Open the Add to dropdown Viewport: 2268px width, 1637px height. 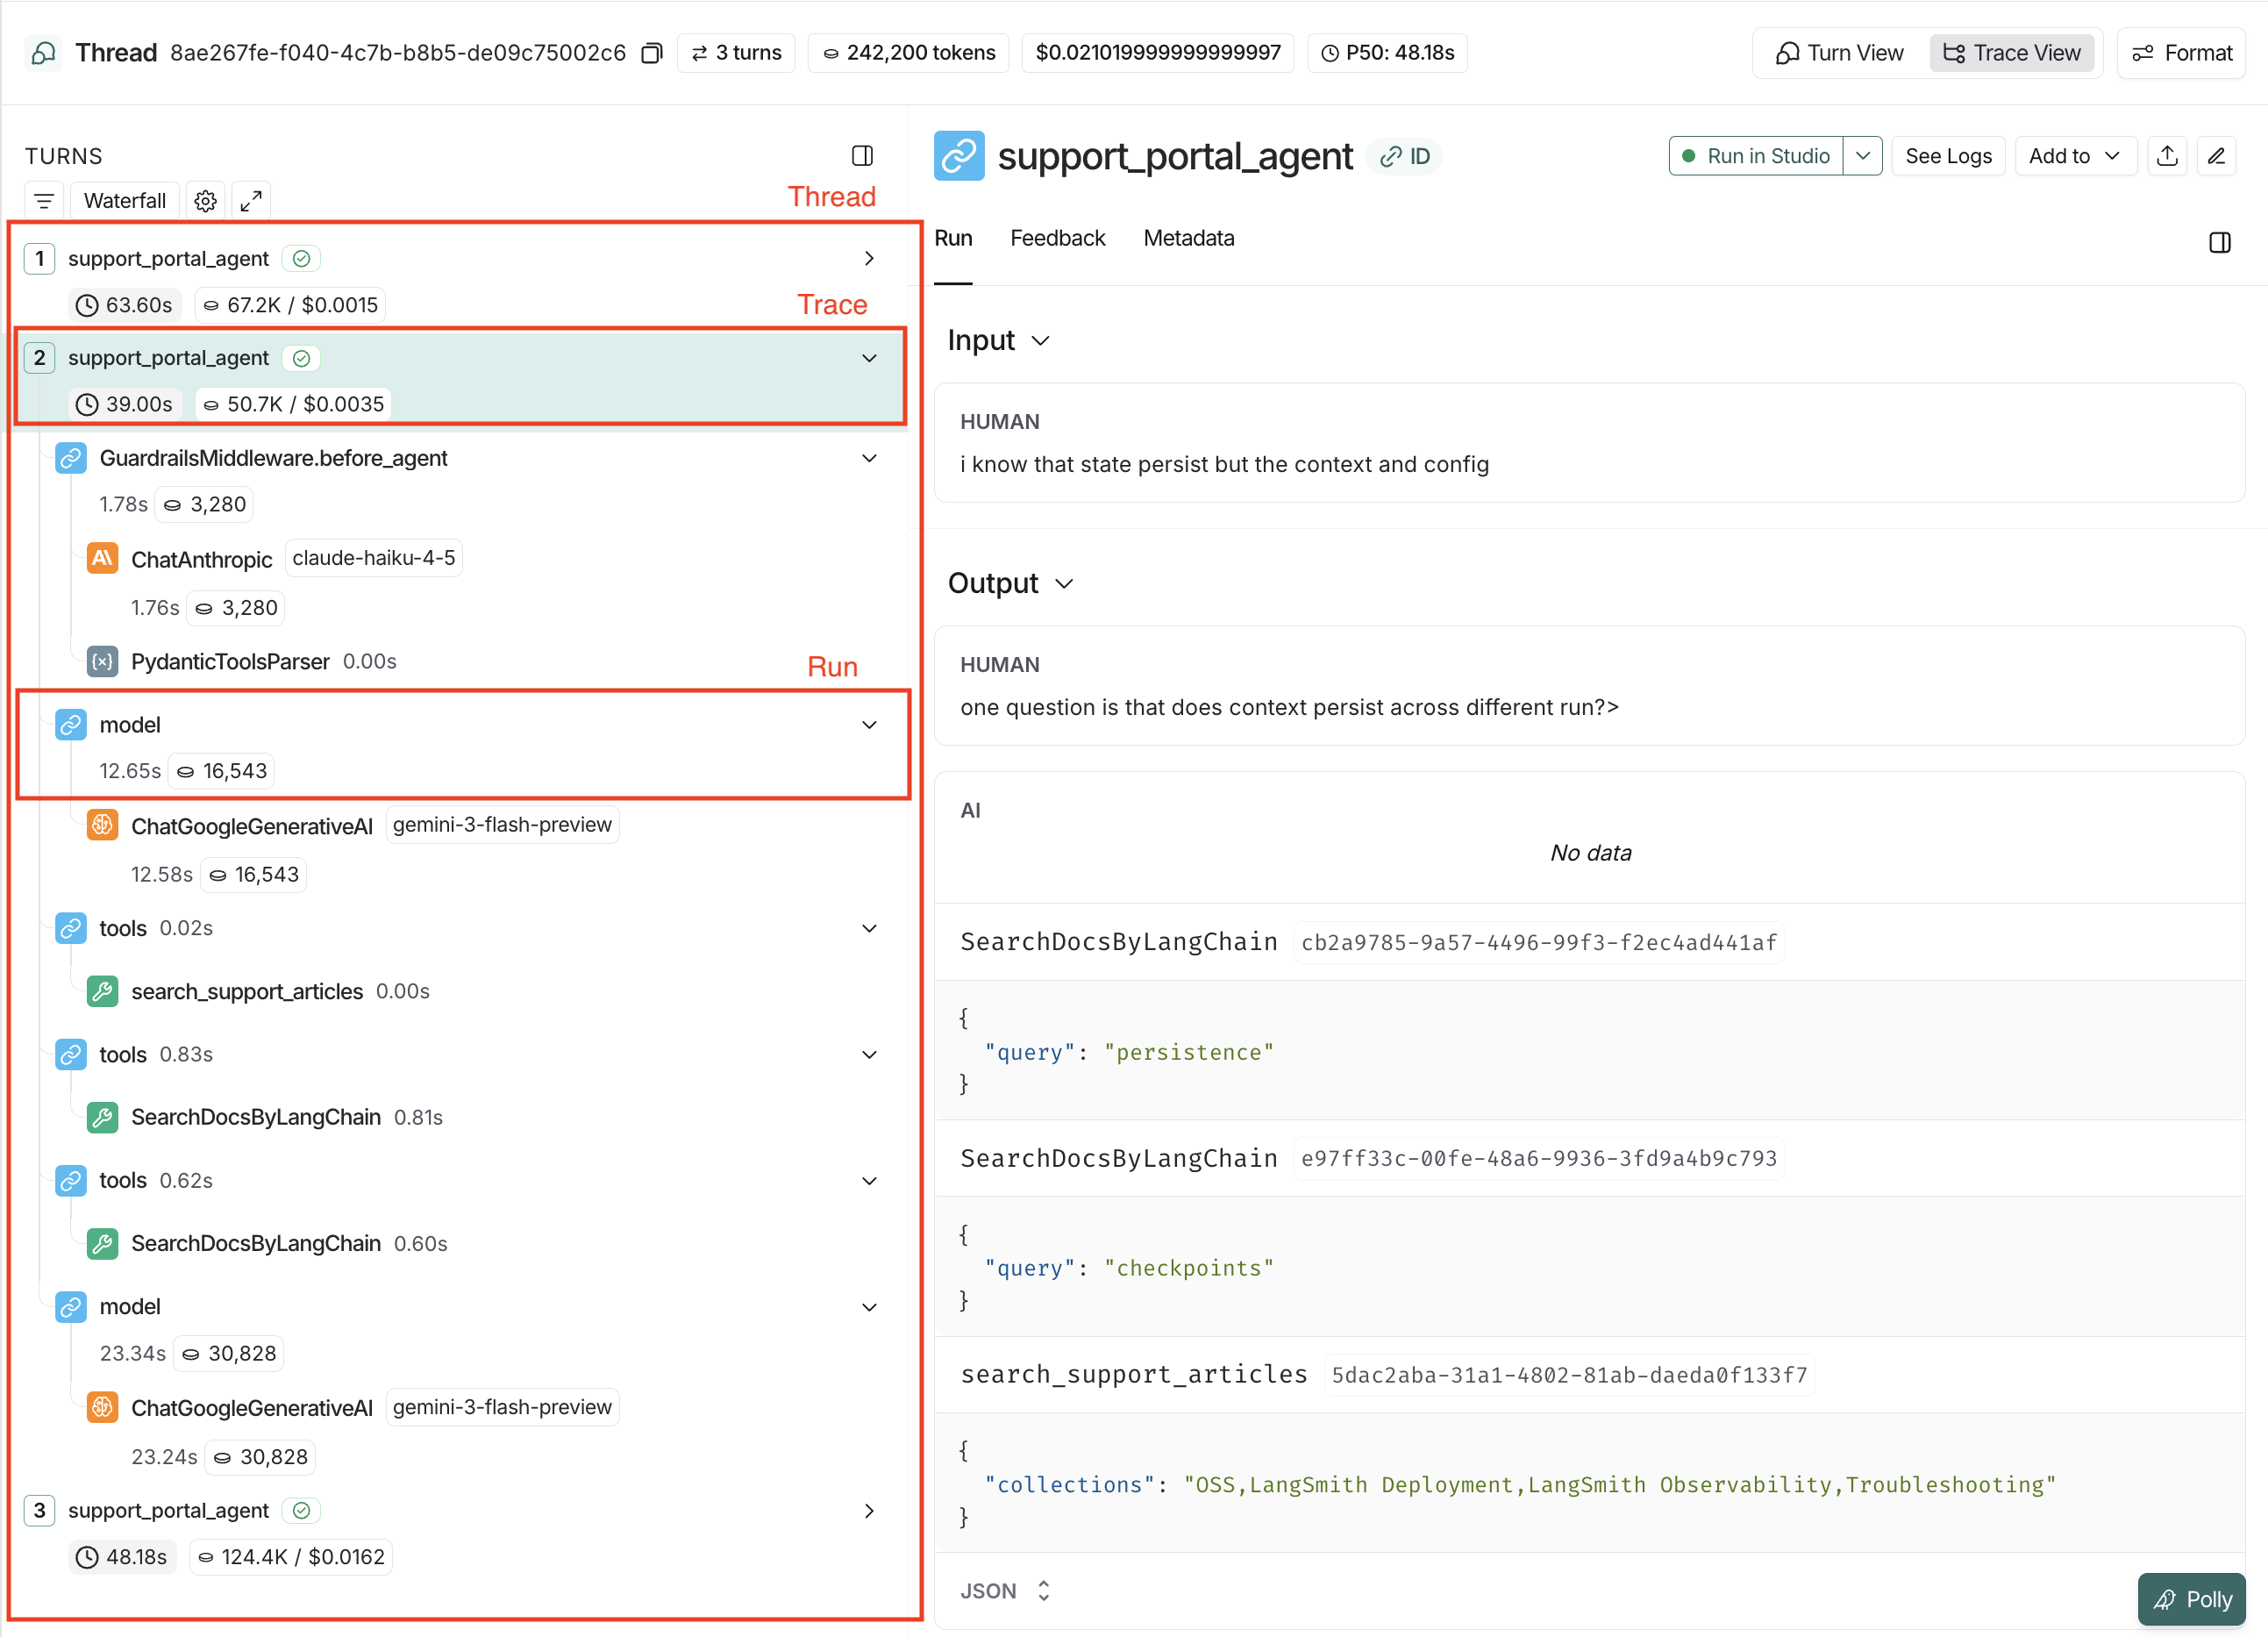click(2075, 156)
